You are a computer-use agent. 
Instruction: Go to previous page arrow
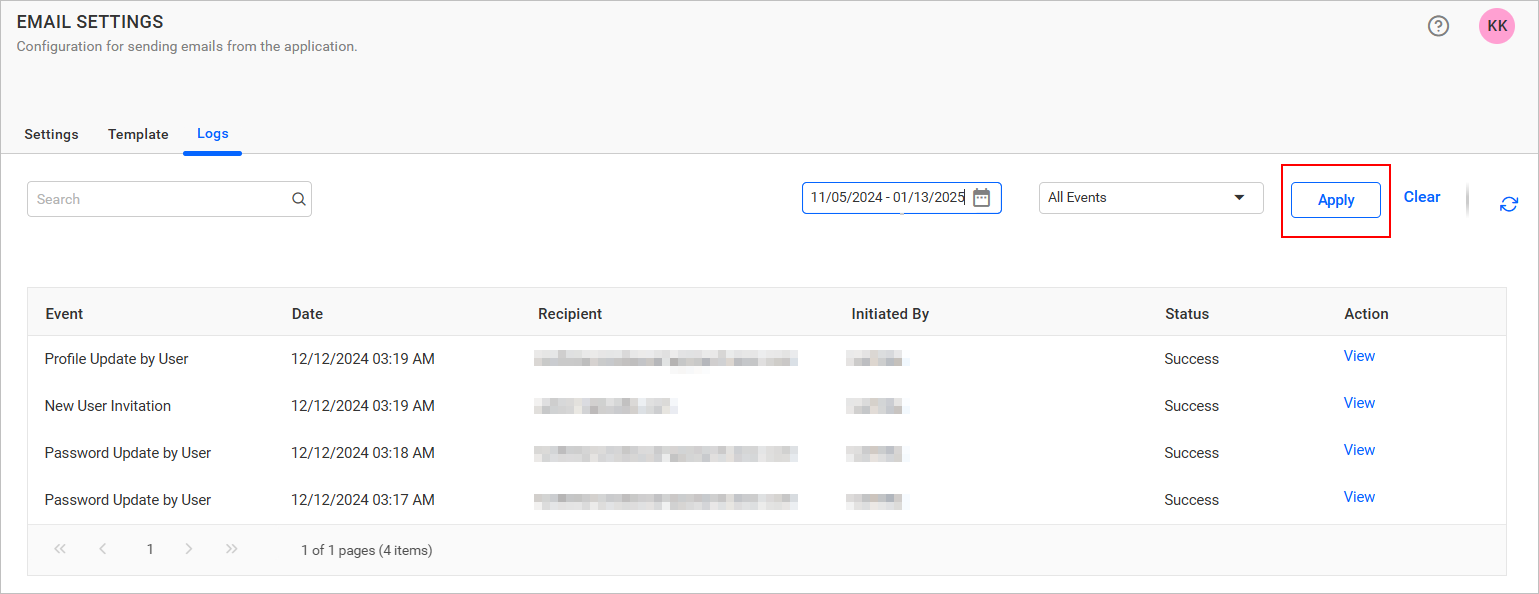(x=102, y=548)
